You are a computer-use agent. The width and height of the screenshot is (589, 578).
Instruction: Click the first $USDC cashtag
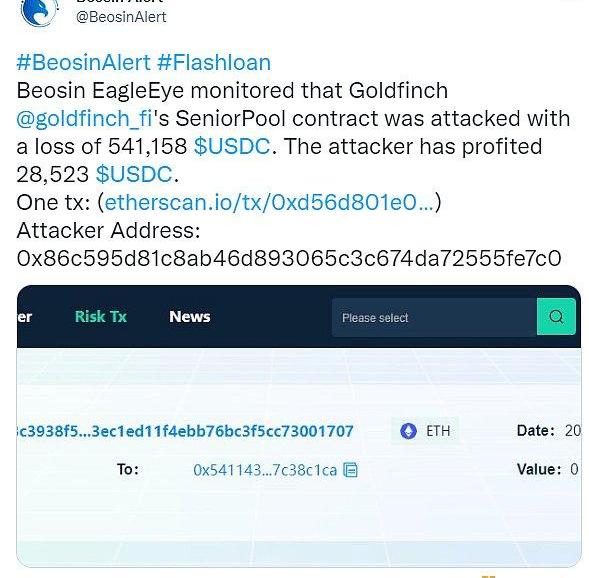coord(232,146)
